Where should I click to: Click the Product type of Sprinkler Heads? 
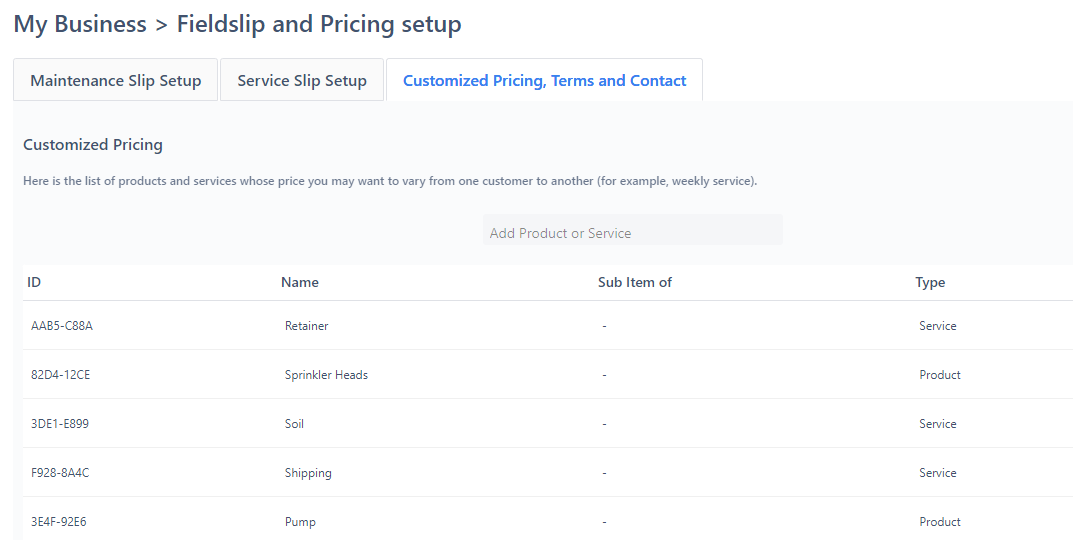(x=940, y=375)
